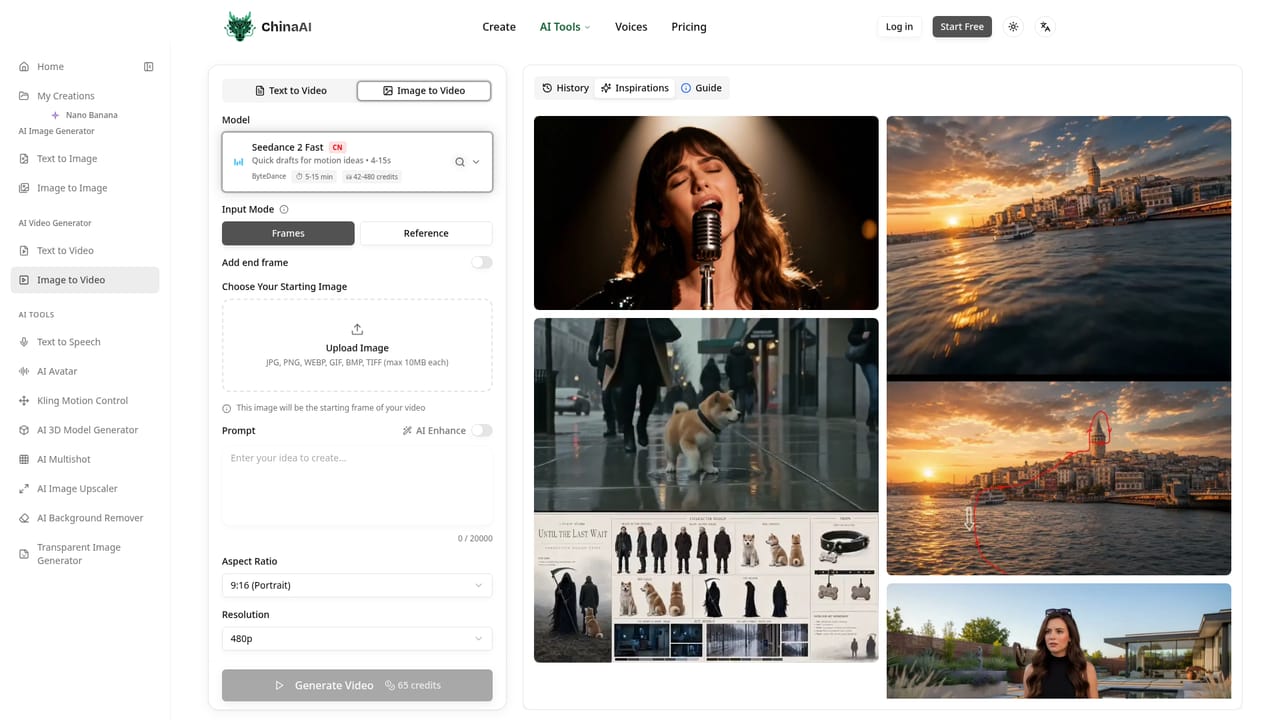Viewport: 1280px width, 720px height.
Task: Enable the Add end frame switch
Action: tap(482, 262)
